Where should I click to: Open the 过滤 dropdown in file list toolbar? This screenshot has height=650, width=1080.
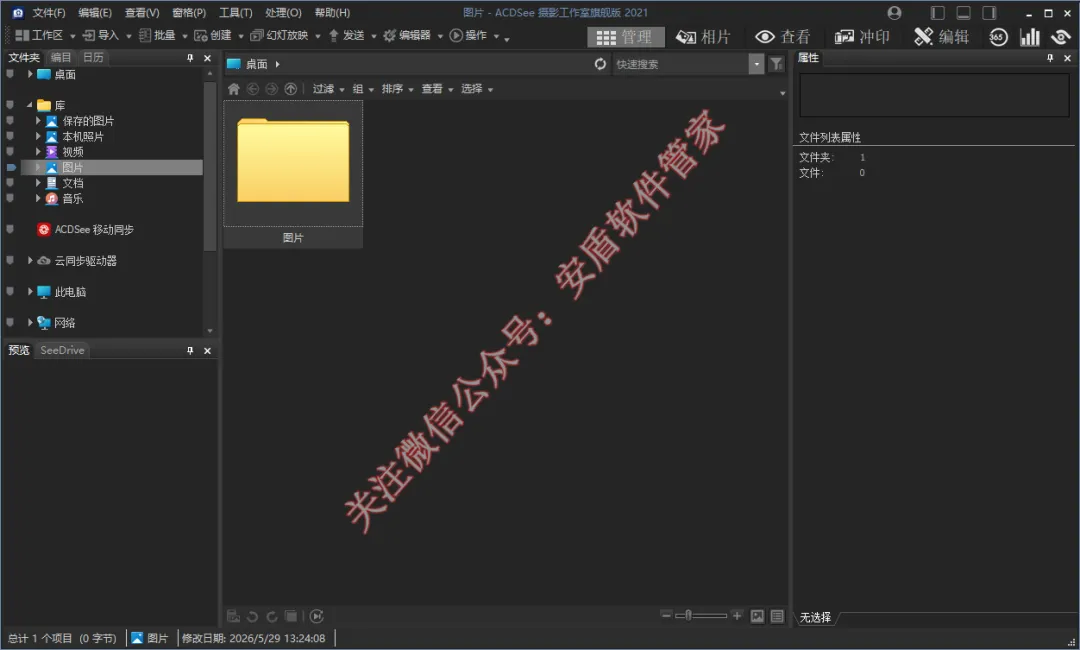[329, 89]
